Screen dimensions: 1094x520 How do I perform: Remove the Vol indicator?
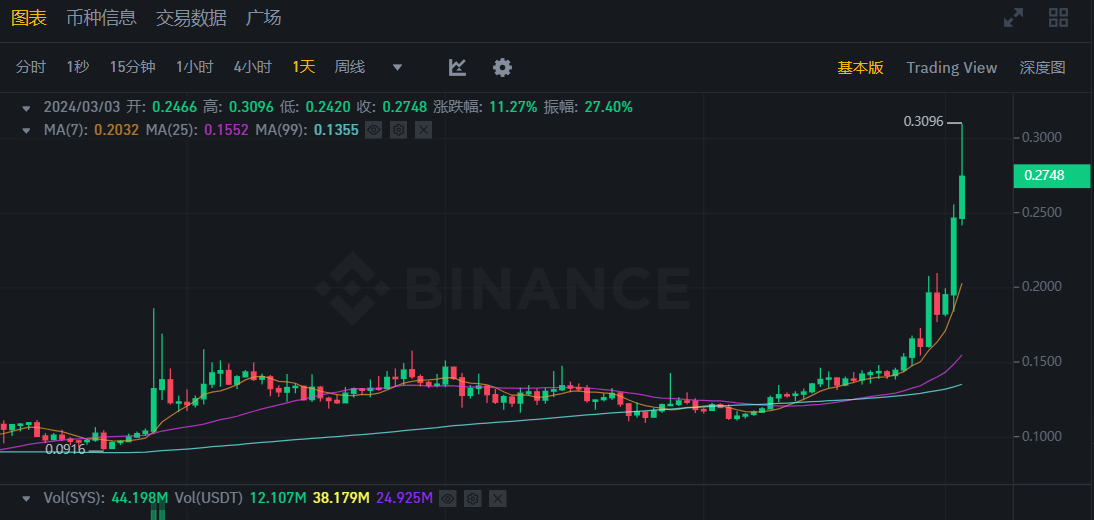coord(498,498)
